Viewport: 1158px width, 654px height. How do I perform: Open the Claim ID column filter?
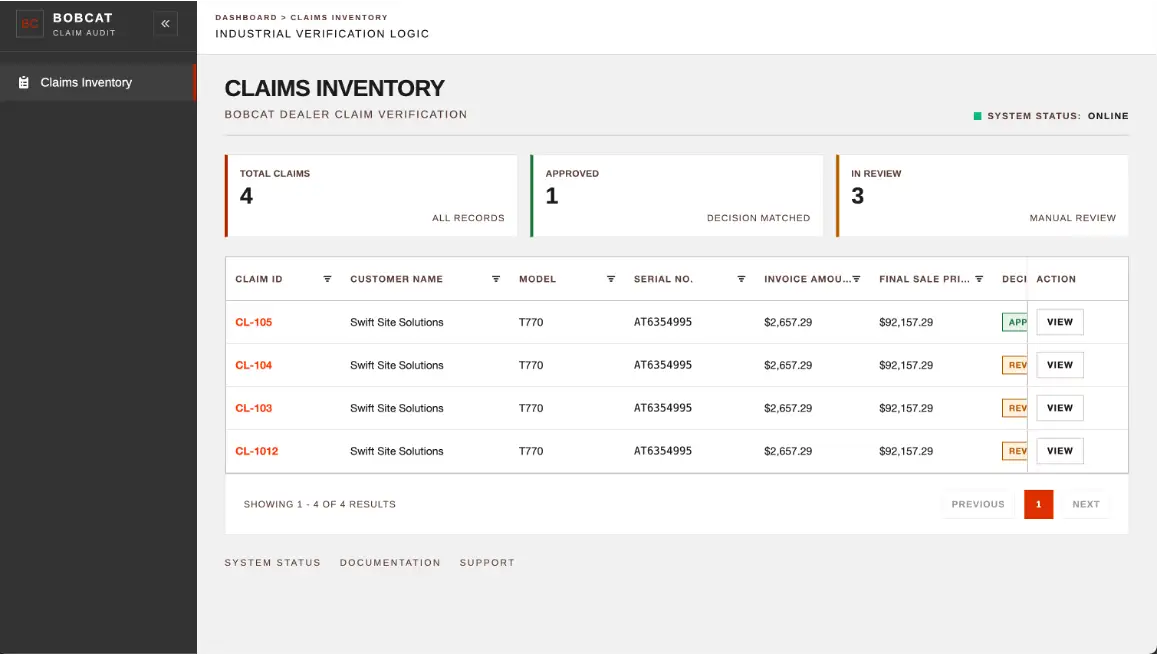click(x=327, y=279)
